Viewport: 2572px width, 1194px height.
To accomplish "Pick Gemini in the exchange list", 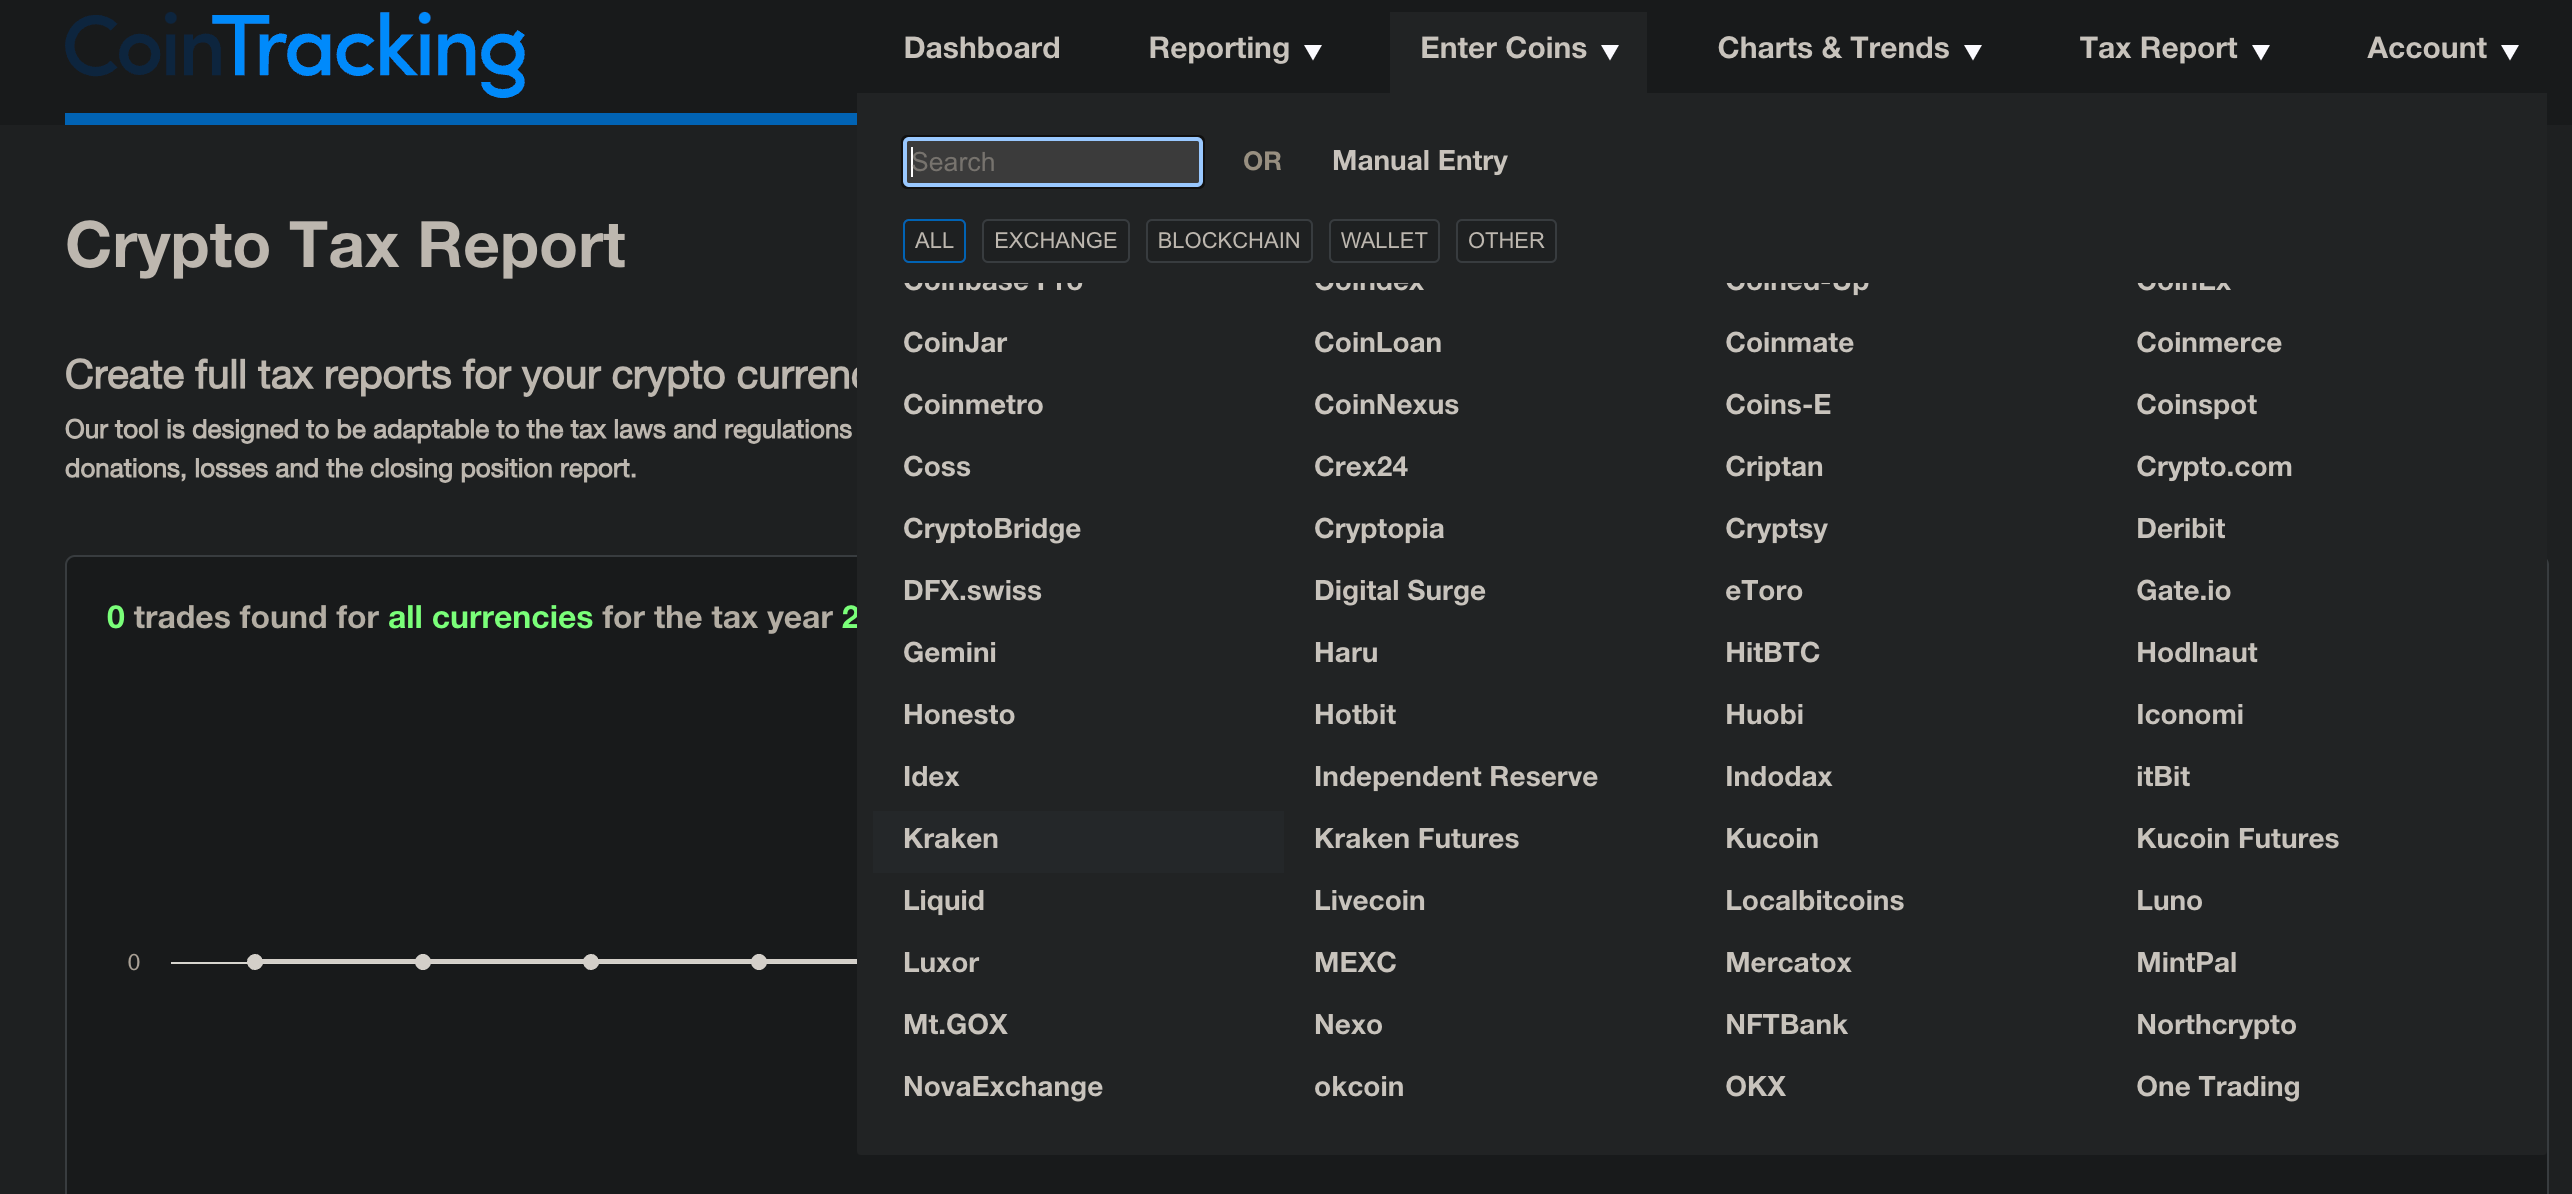I will pos(949,653).
